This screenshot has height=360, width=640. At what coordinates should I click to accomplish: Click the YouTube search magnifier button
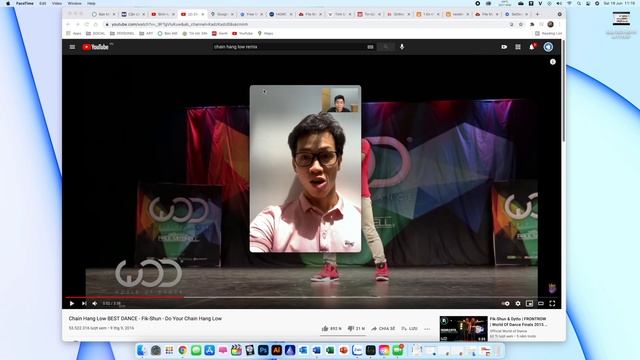point(386,47)
